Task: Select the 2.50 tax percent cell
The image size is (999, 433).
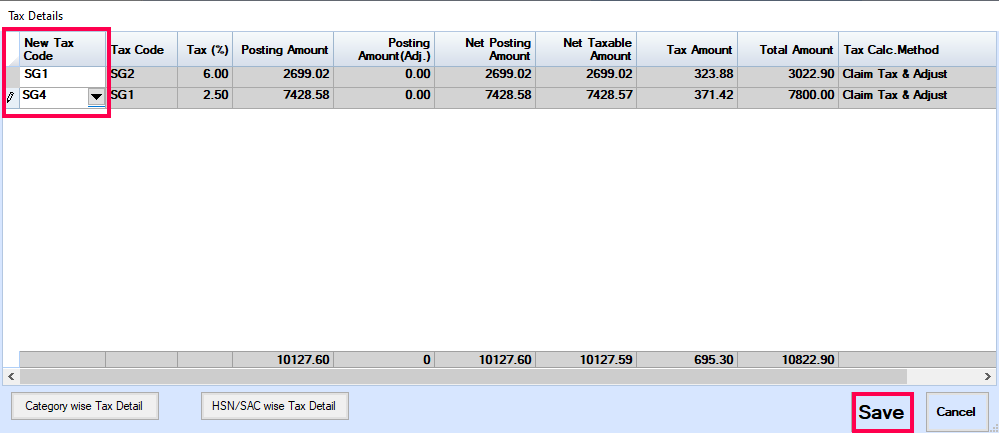Action: (205, 96)
